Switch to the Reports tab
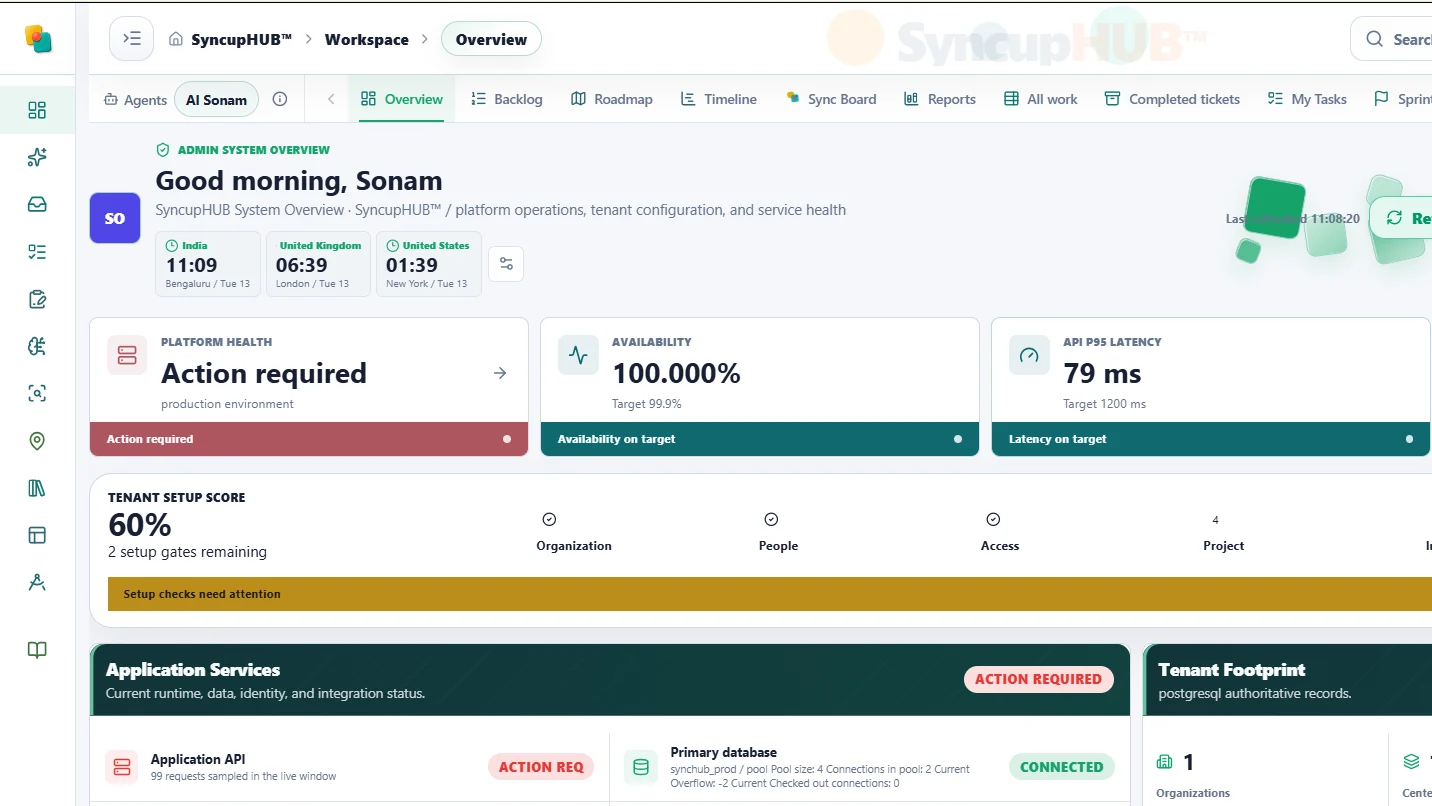 pos(940,99)
